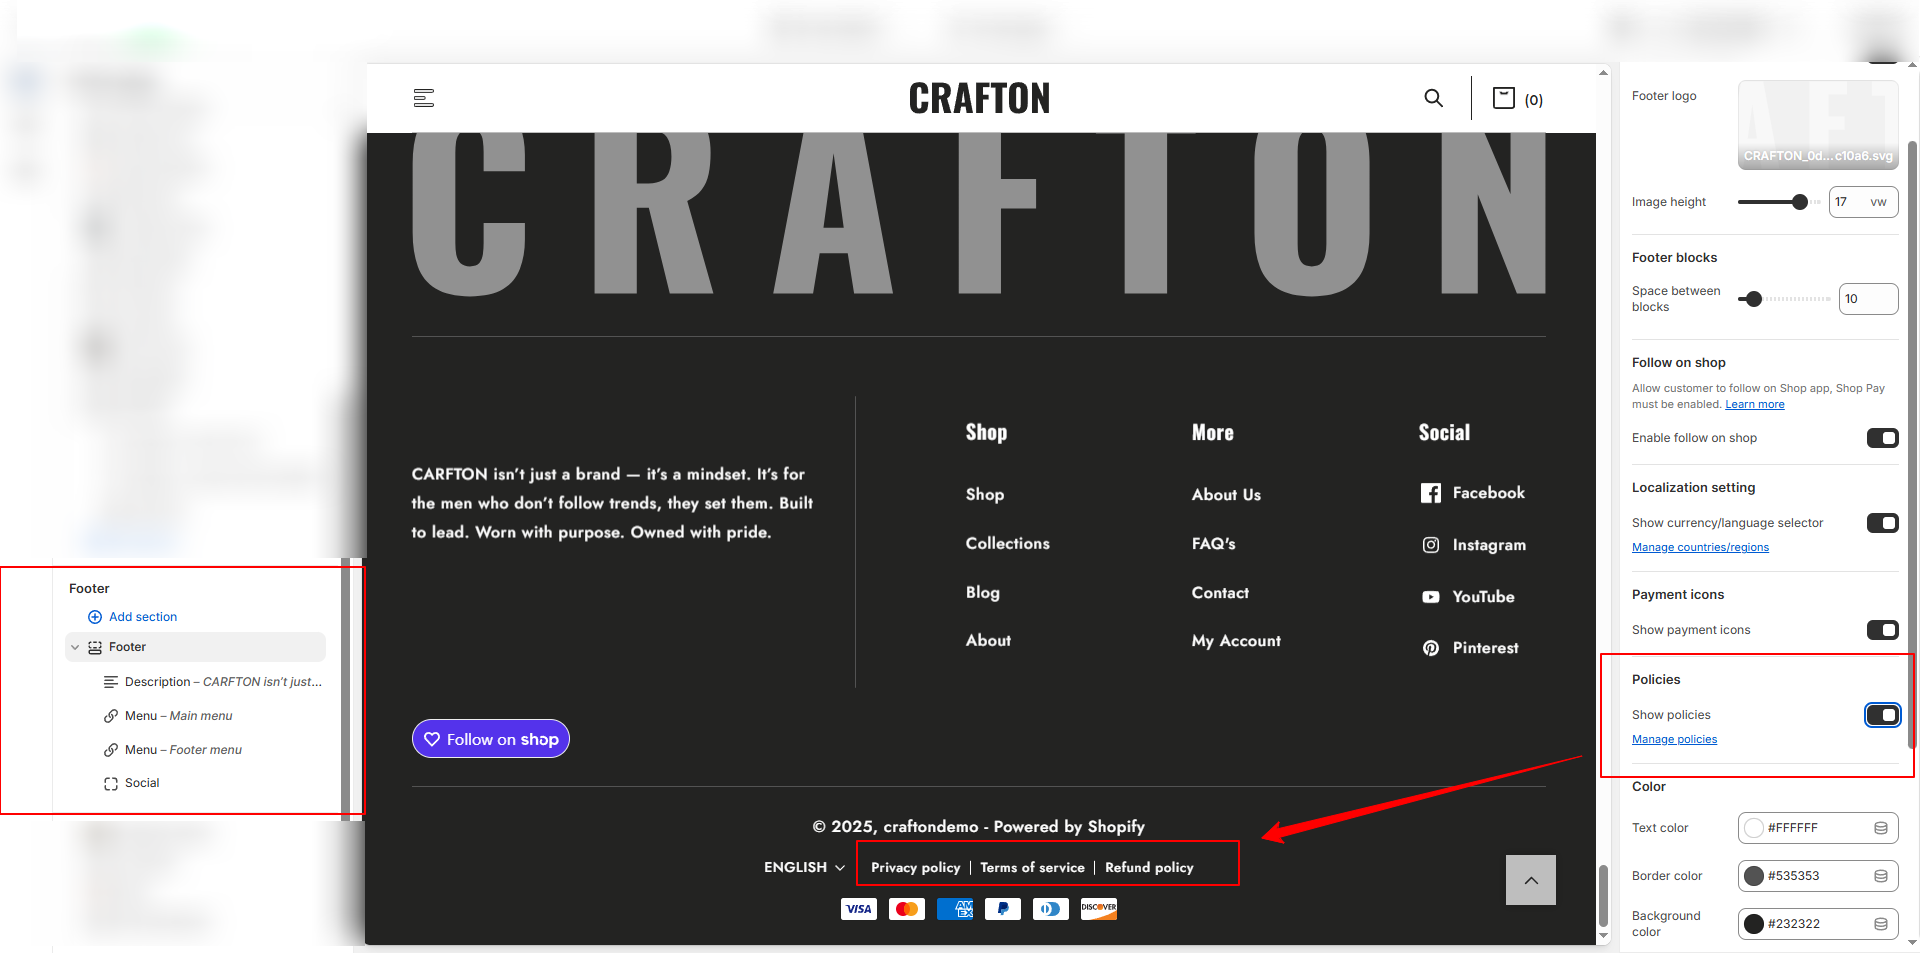Open the hamburger menu icon in header
Viewport: 1920px width, 953px height.
coord(424,98)
